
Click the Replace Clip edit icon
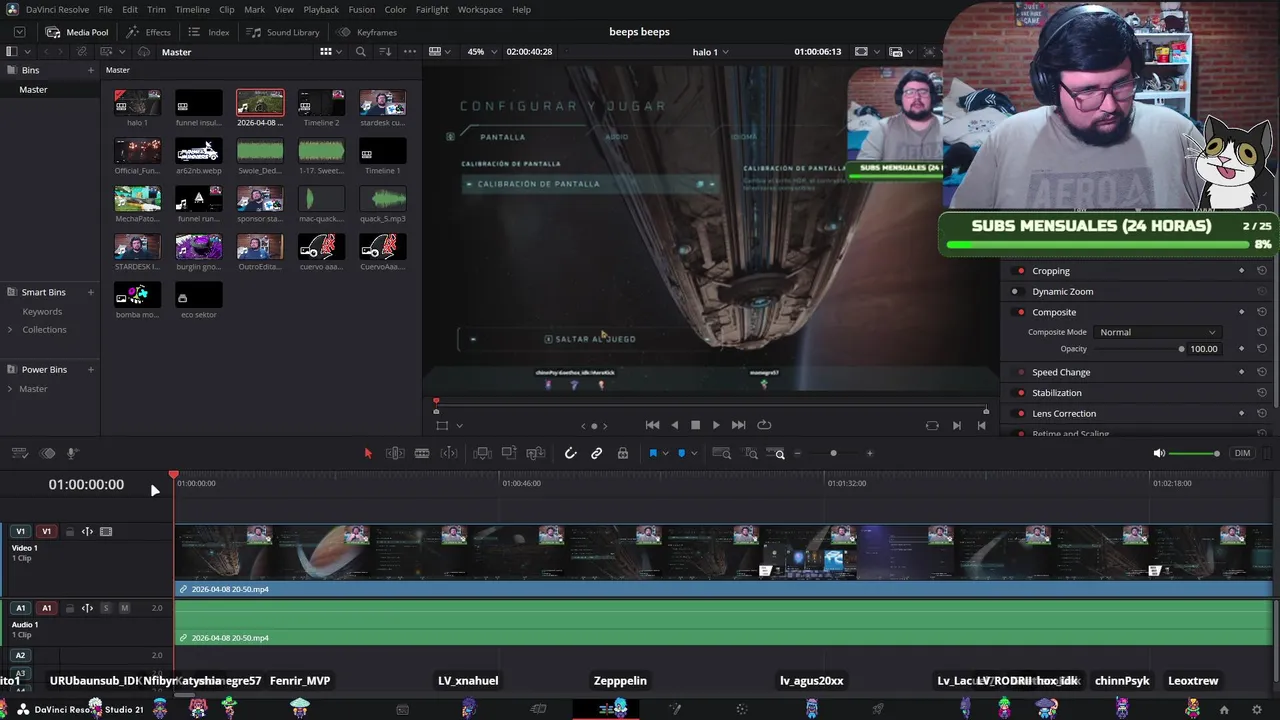tap(535, 453)
